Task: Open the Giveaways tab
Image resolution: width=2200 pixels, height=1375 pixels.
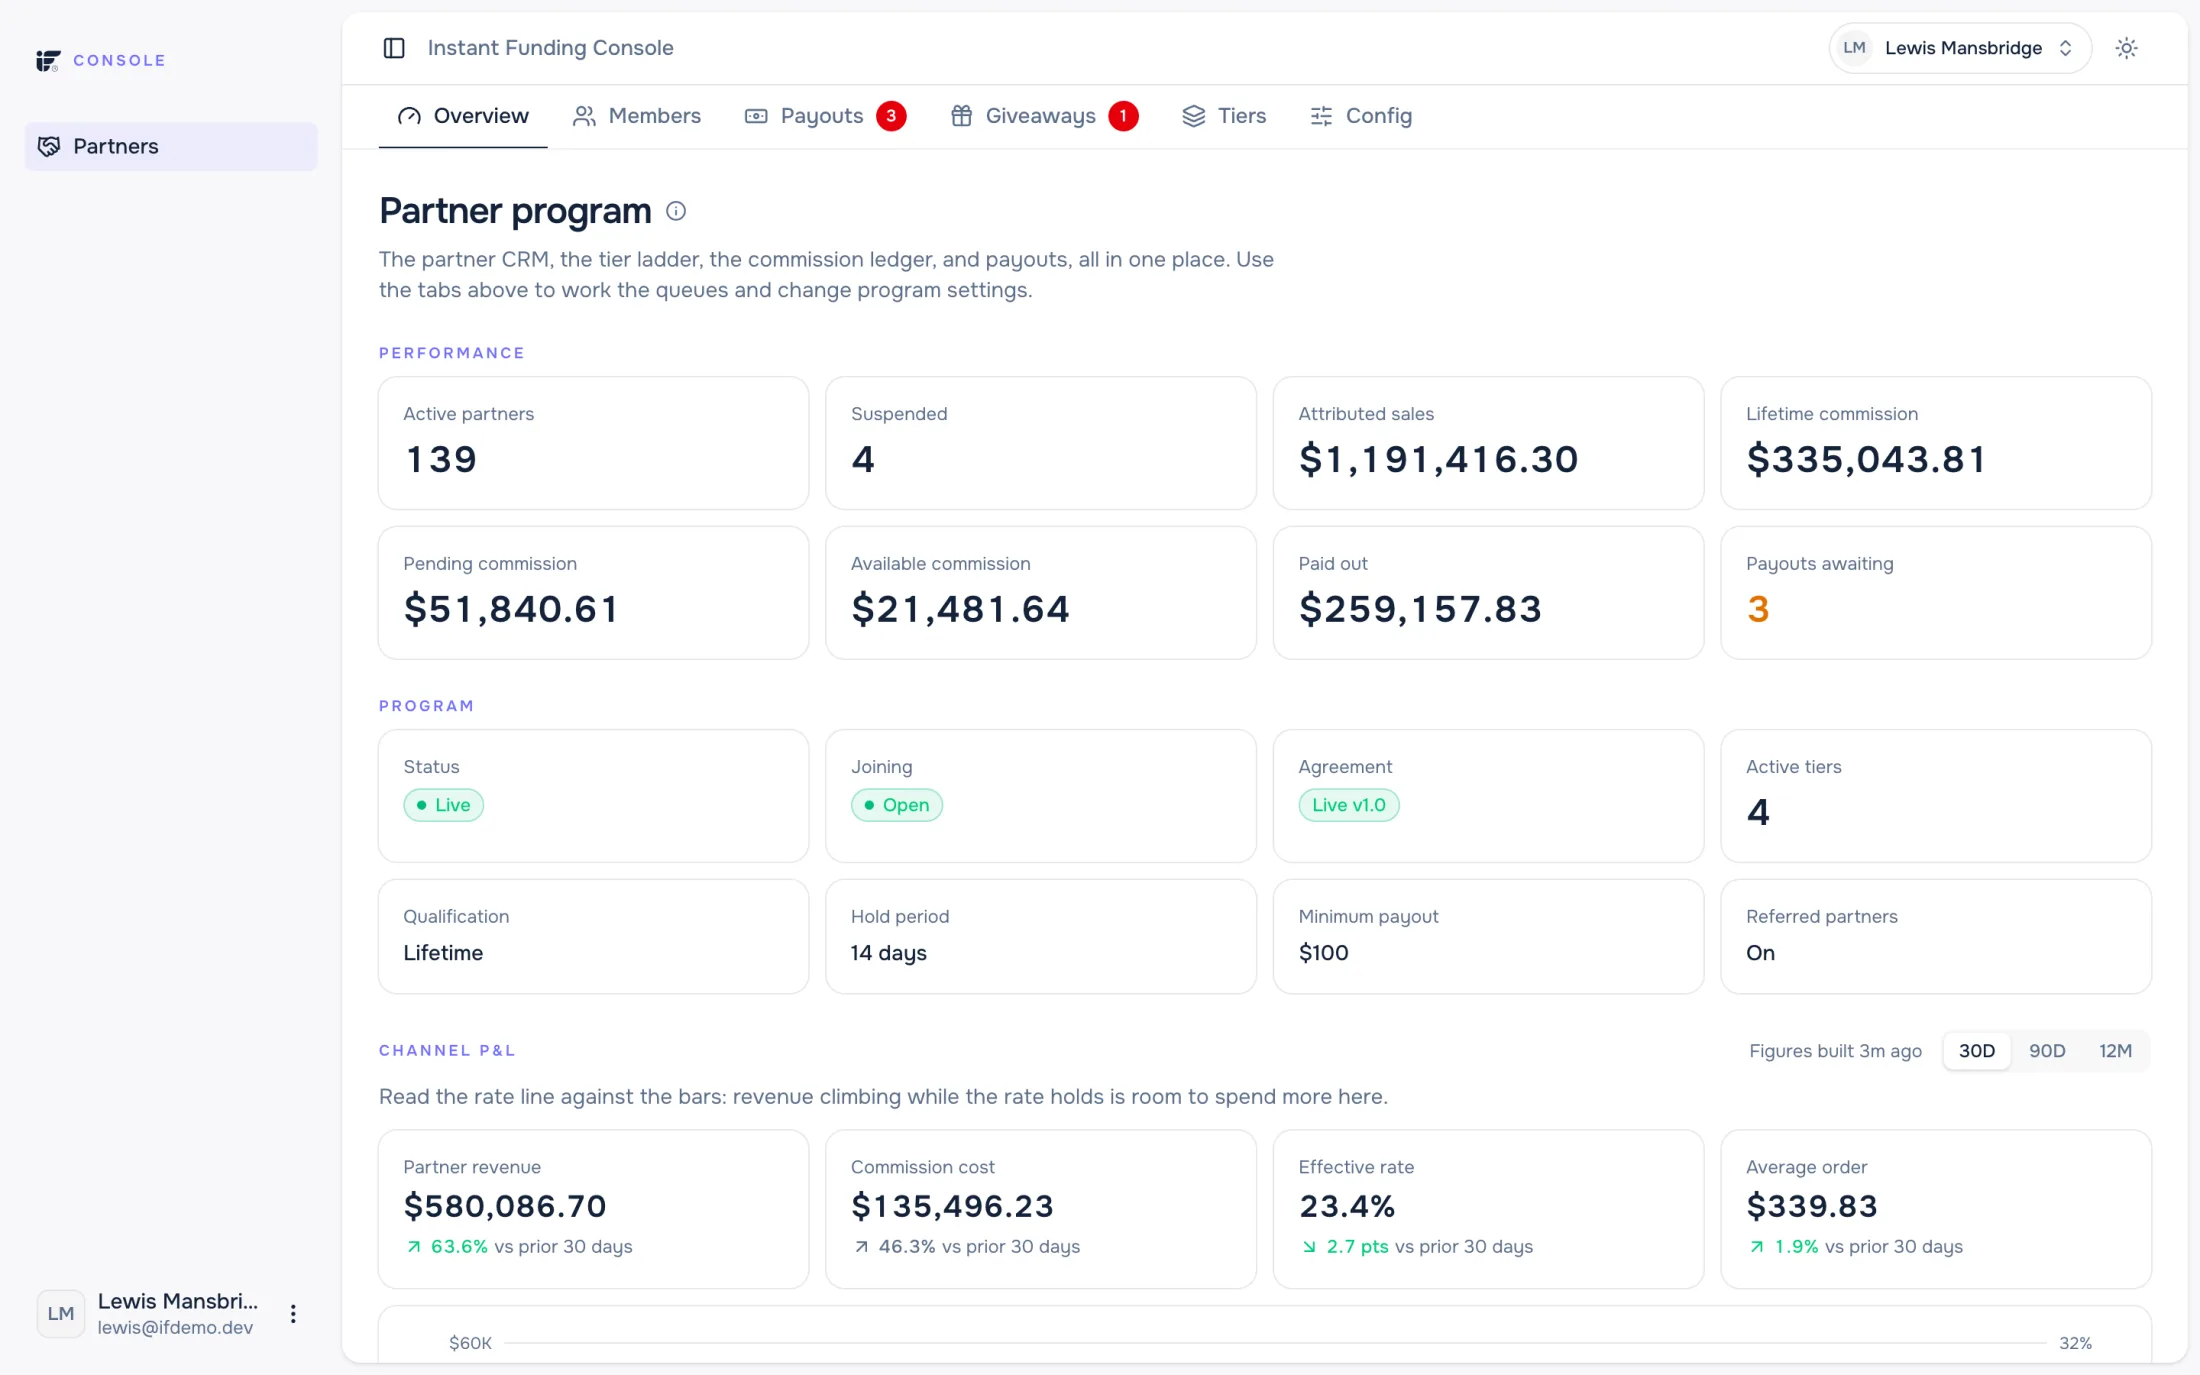Action: click(x=1044, y=116)
